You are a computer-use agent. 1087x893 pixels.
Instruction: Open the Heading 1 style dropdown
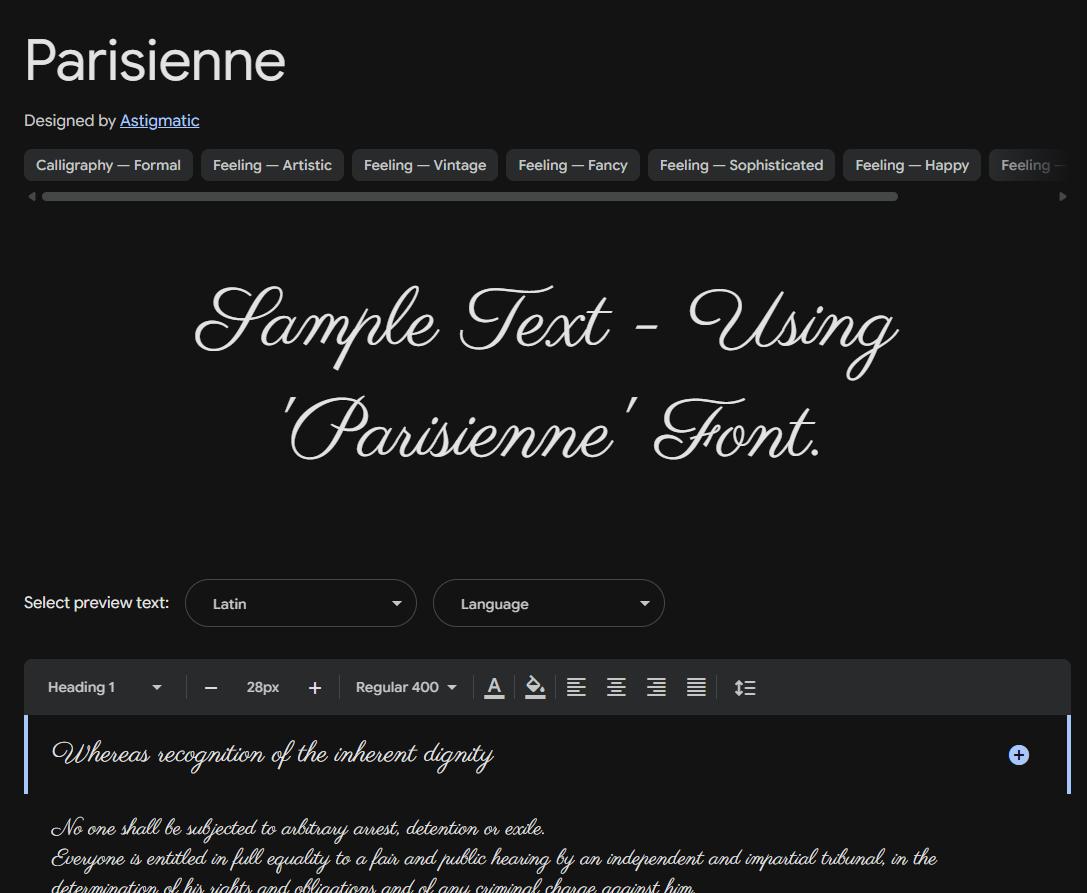[104, 687]
